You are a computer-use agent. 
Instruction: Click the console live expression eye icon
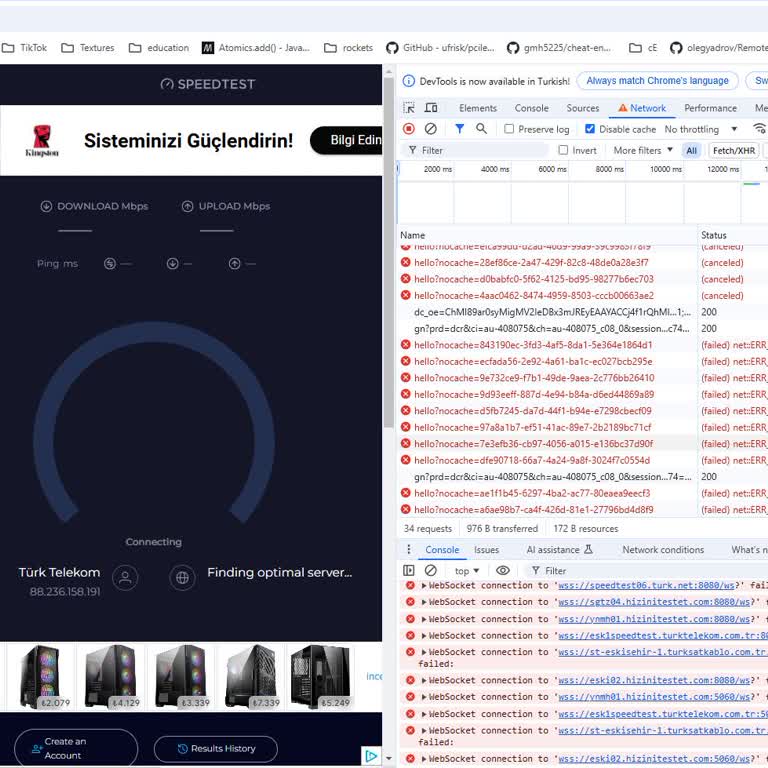pos(503,570)
